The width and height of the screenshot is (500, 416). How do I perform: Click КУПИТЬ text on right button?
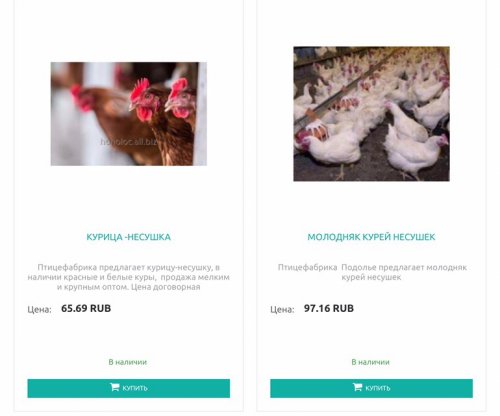coord(378,388)
